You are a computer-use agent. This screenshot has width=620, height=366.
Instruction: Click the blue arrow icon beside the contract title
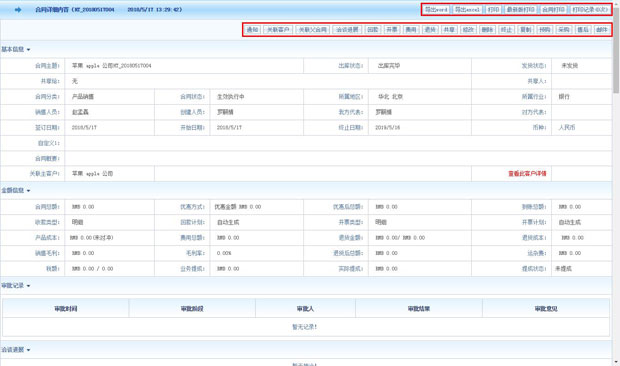tap(18, 9)
